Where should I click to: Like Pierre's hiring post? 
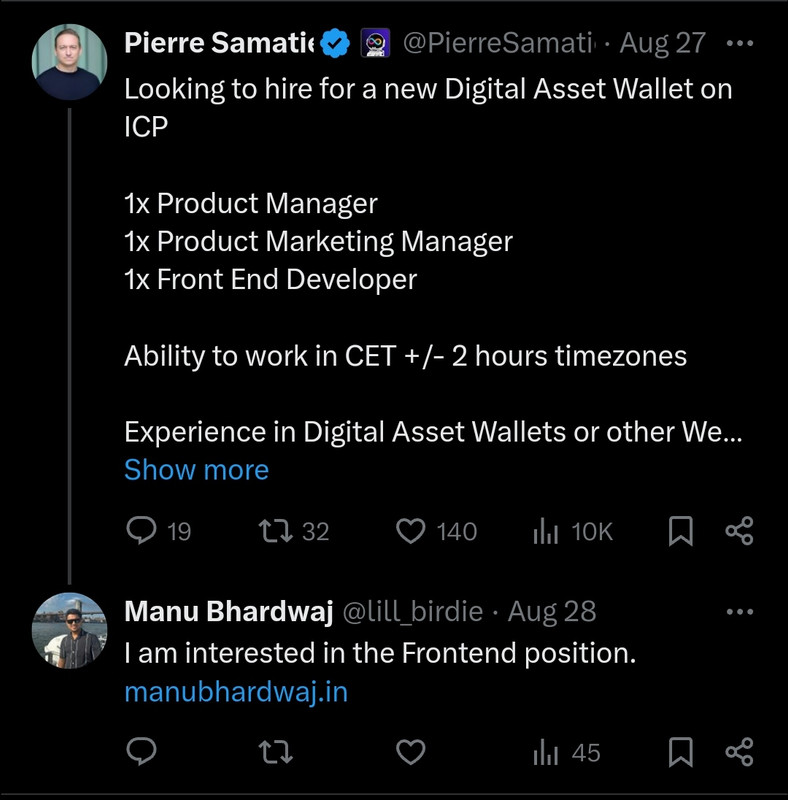[x=411, y=531]
